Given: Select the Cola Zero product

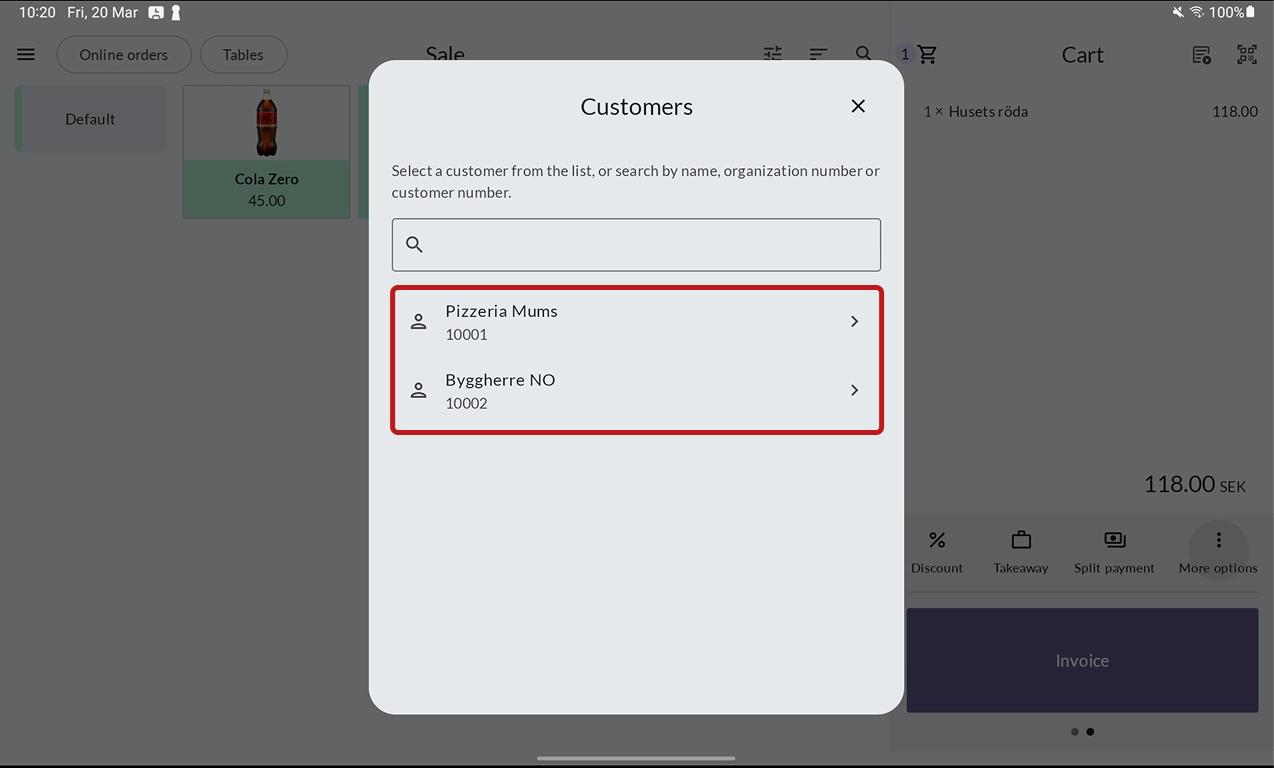Looking at the screenshot, I should tap(266, 152).
